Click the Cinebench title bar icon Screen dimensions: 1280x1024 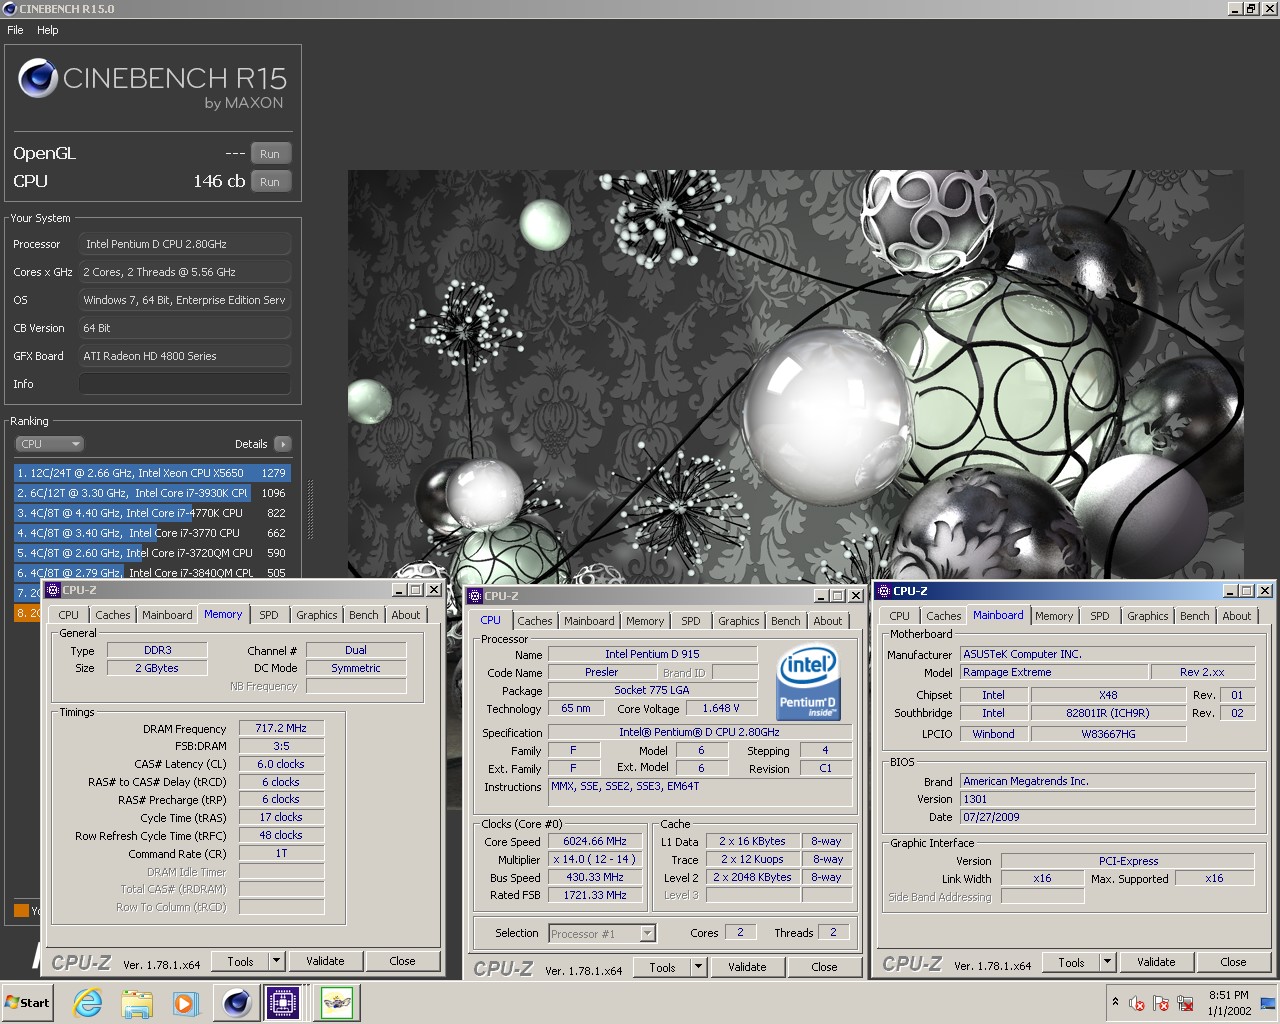click(9, 9)
